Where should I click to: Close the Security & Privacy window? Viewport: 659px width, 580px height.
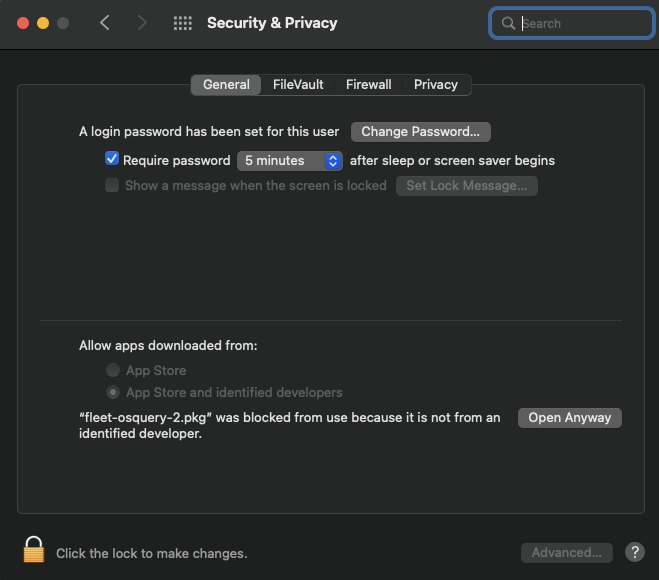coord(23,23)
